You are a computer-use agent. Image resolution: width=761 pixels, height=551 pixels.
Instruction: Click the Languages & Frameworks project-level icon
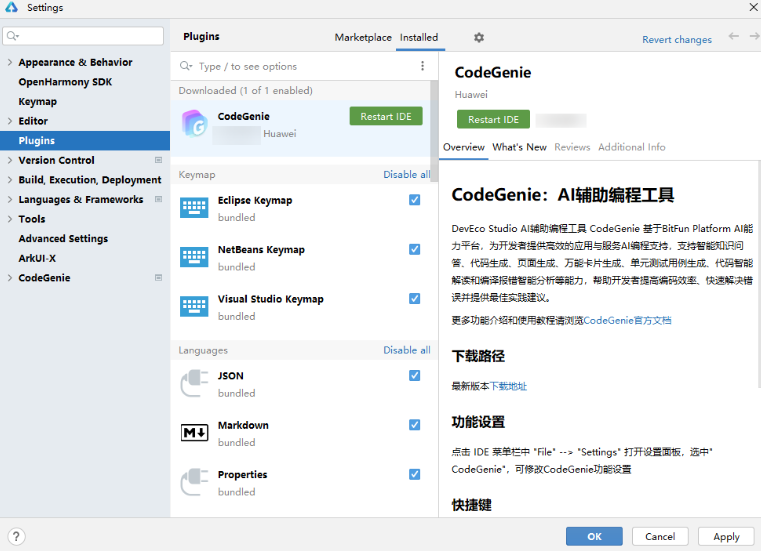click(x=158, y=199)
